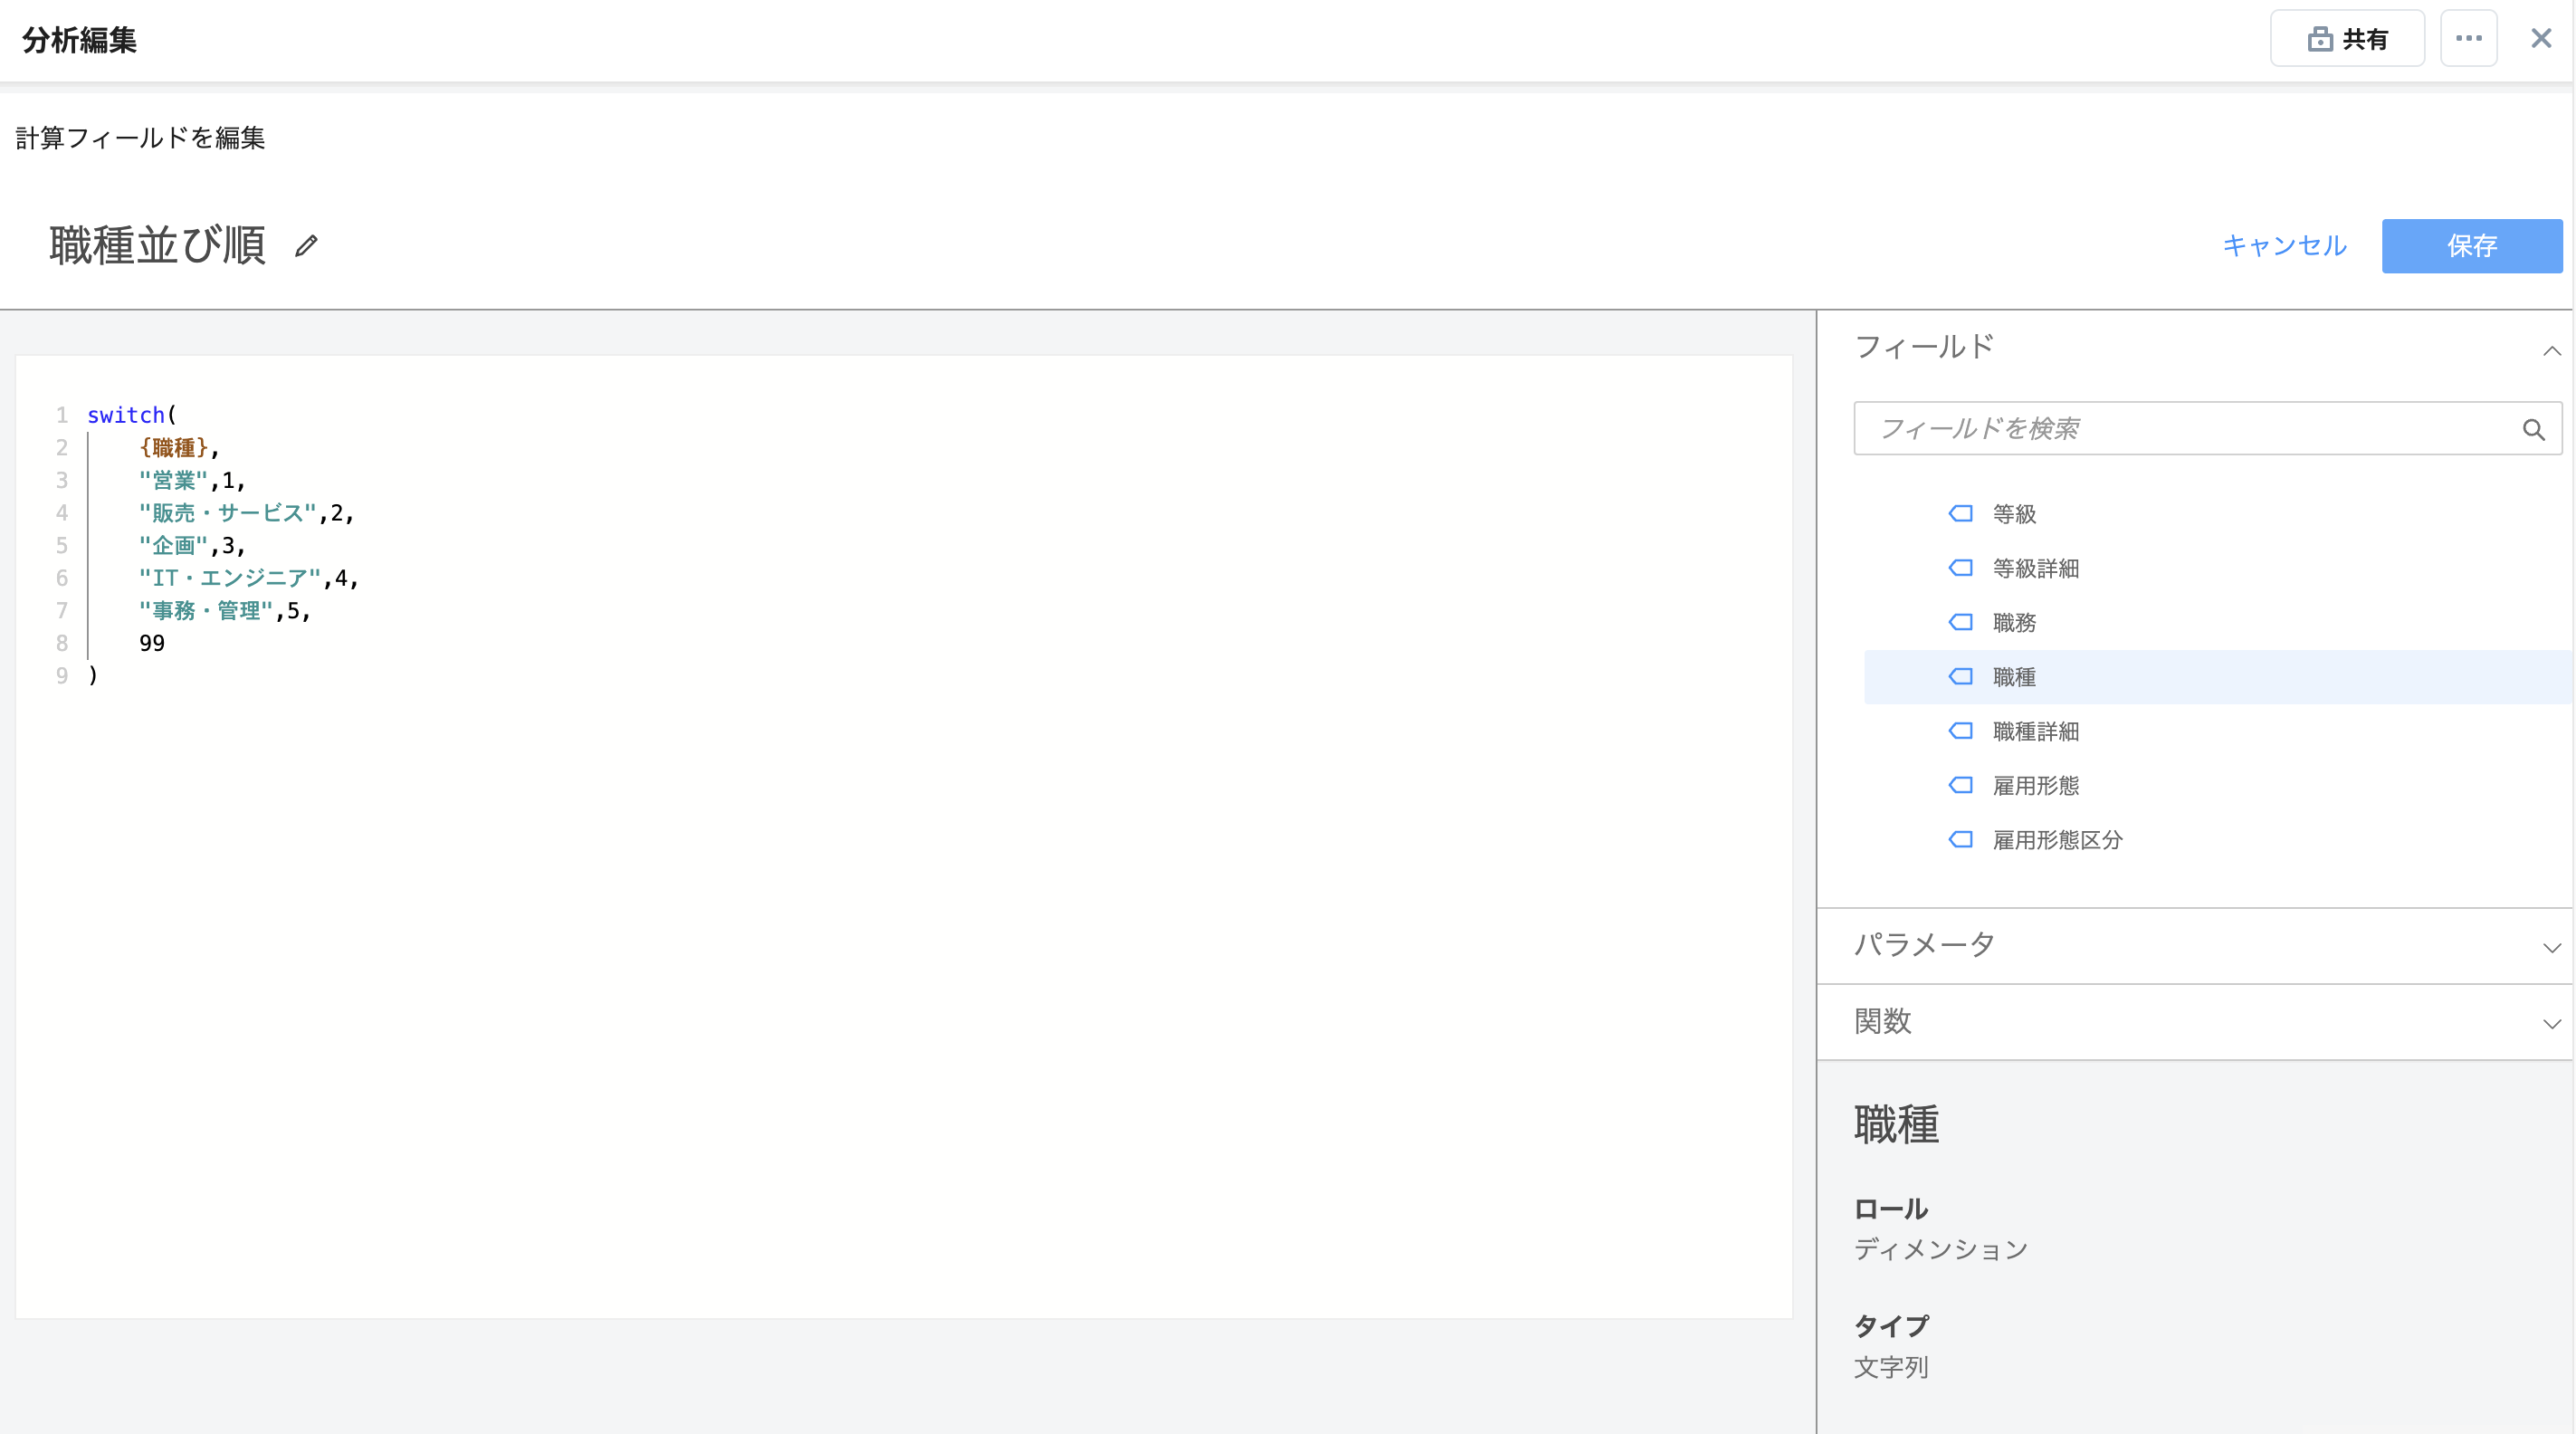The width and height of the screenshot is (2576, 1434).
Task: Click the pencil icon to rename 職種並び順
Action: point(306,246)
